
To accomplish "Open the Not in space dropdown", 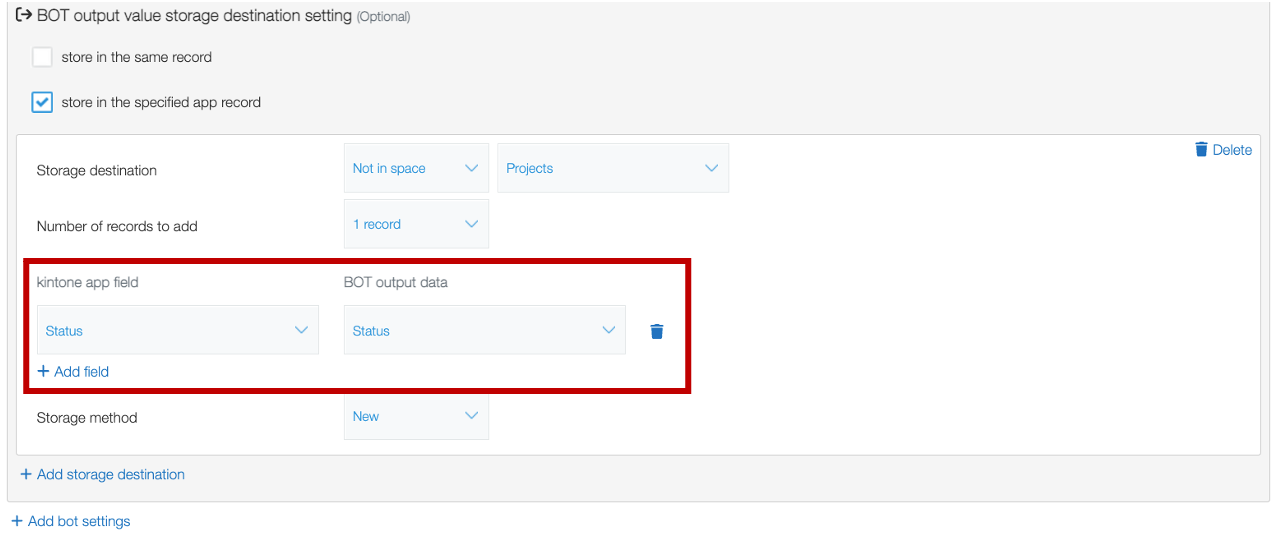I will coord(416,168).
